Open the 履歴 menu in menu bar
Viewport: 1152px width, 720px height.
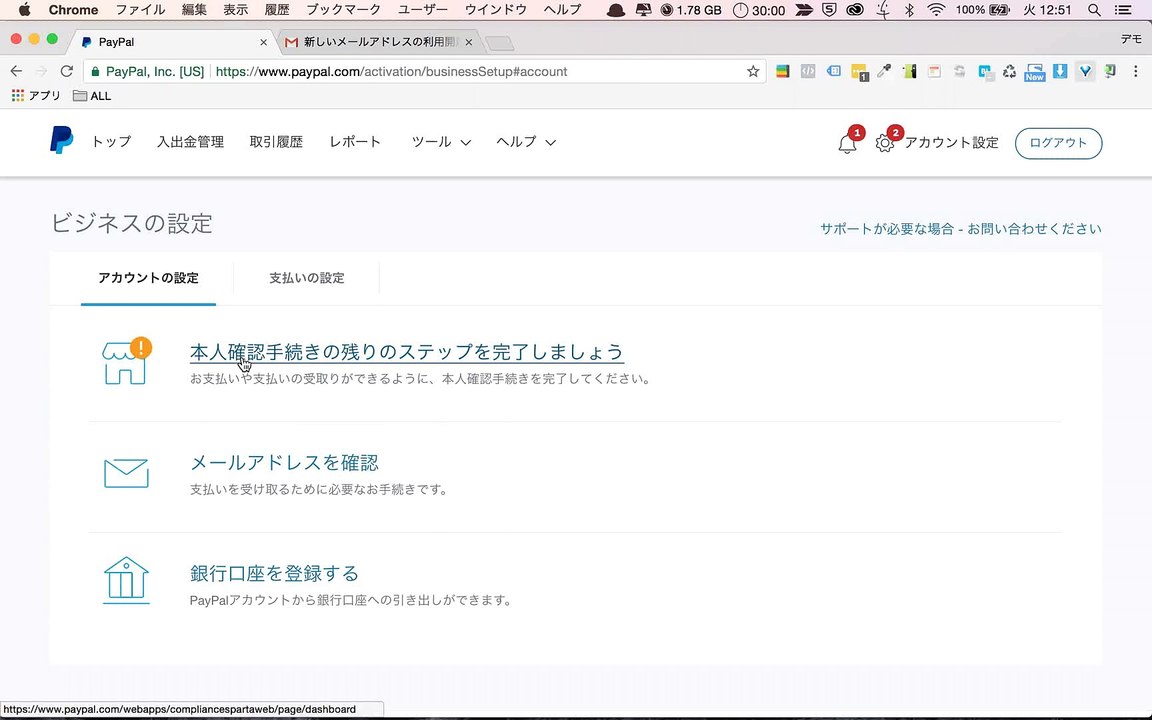click(x=277, y=10)
